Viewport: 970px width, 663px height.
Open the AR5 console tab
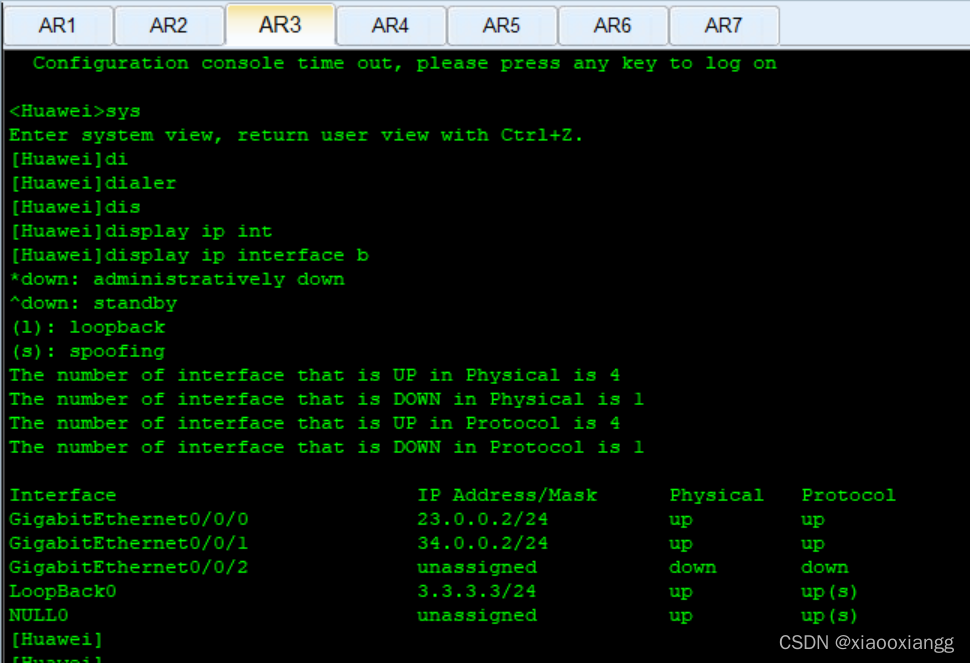pyautogui.click(x=501, y=25)
